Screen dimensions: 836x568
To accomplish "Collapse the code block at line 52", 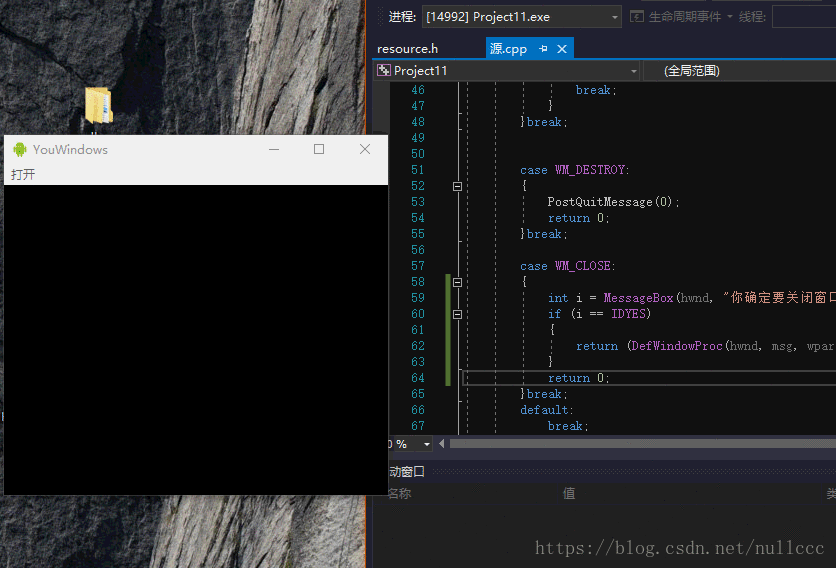I will [x=457, y=186].
